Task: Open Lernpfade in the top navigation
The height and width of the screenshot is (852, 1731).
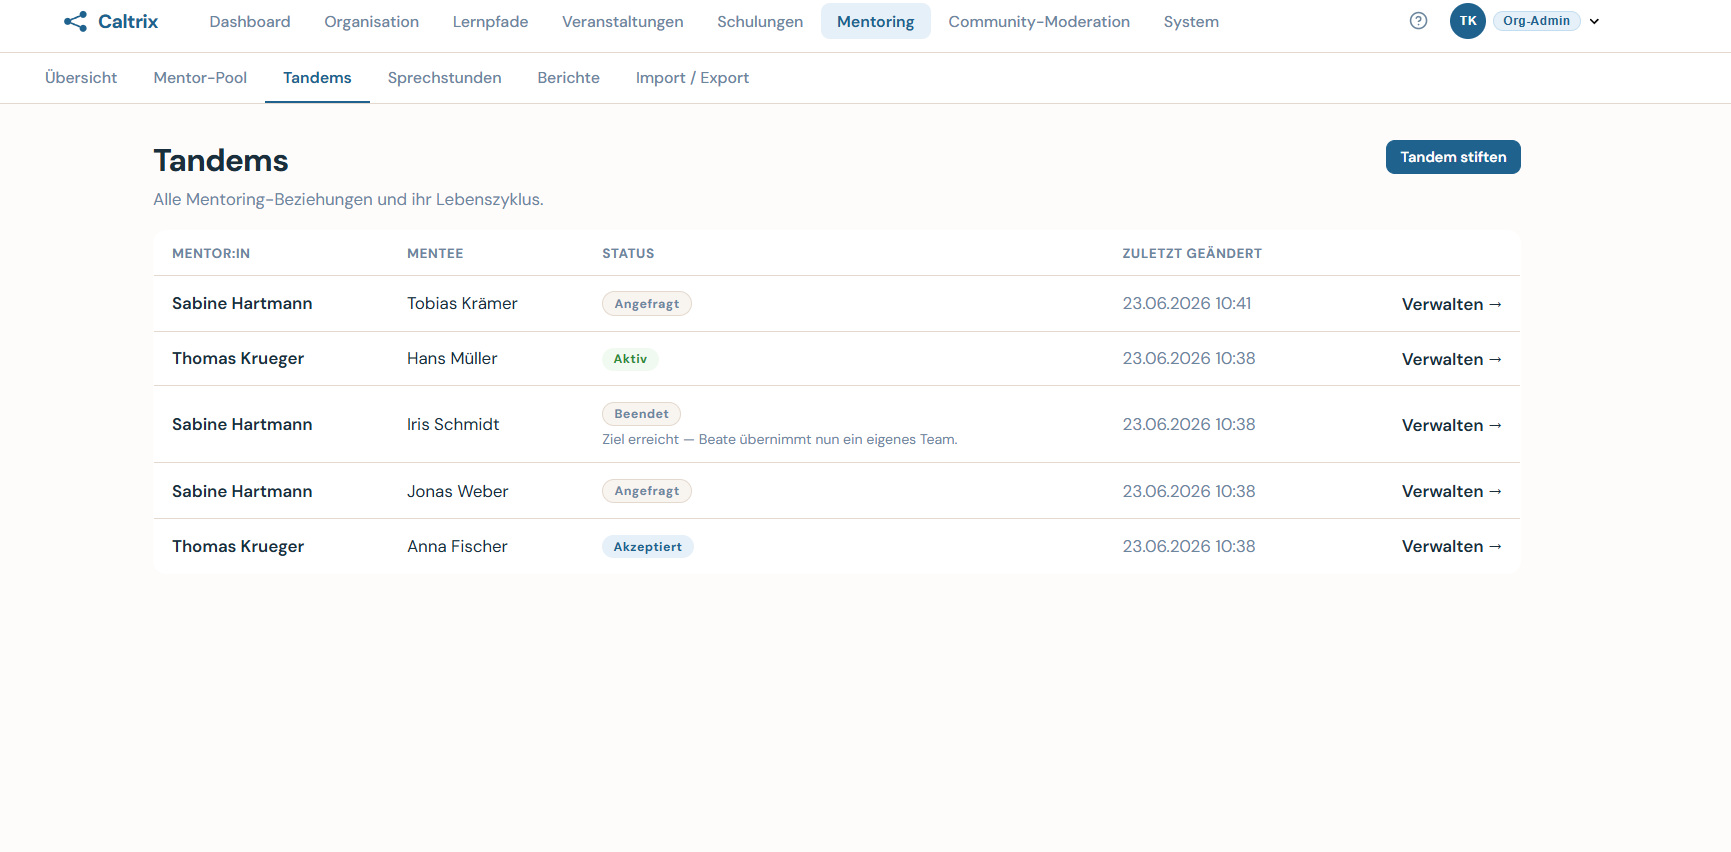Action: click(490, 21)
